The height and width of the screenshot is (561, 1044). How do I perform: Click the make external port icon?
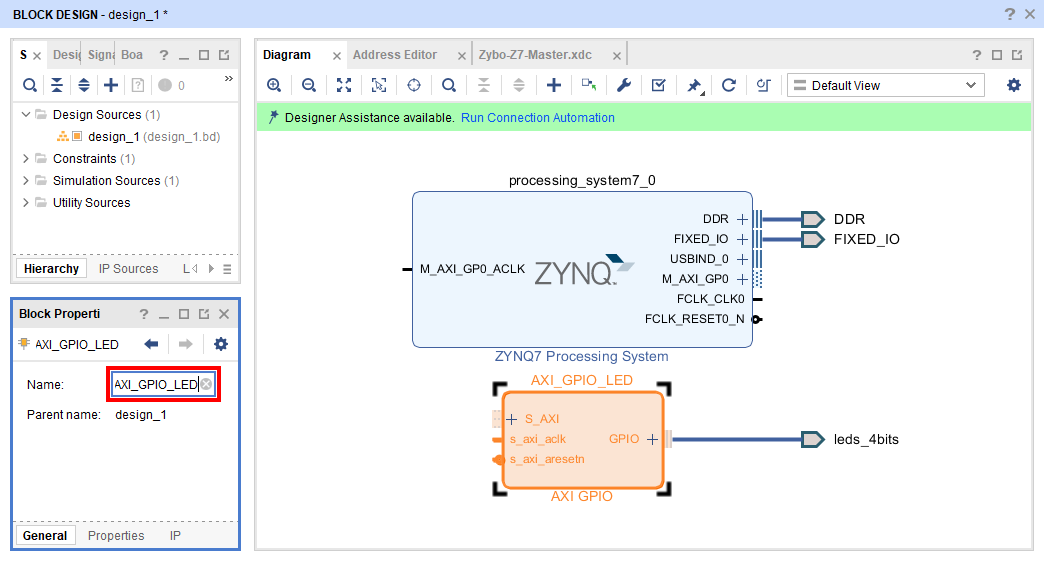tap(589, 85)
